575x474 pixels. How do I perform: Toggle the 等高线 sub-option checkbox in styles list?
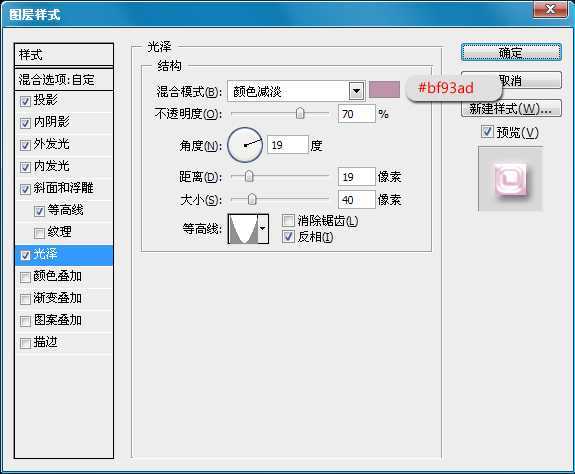coord(39,211)
